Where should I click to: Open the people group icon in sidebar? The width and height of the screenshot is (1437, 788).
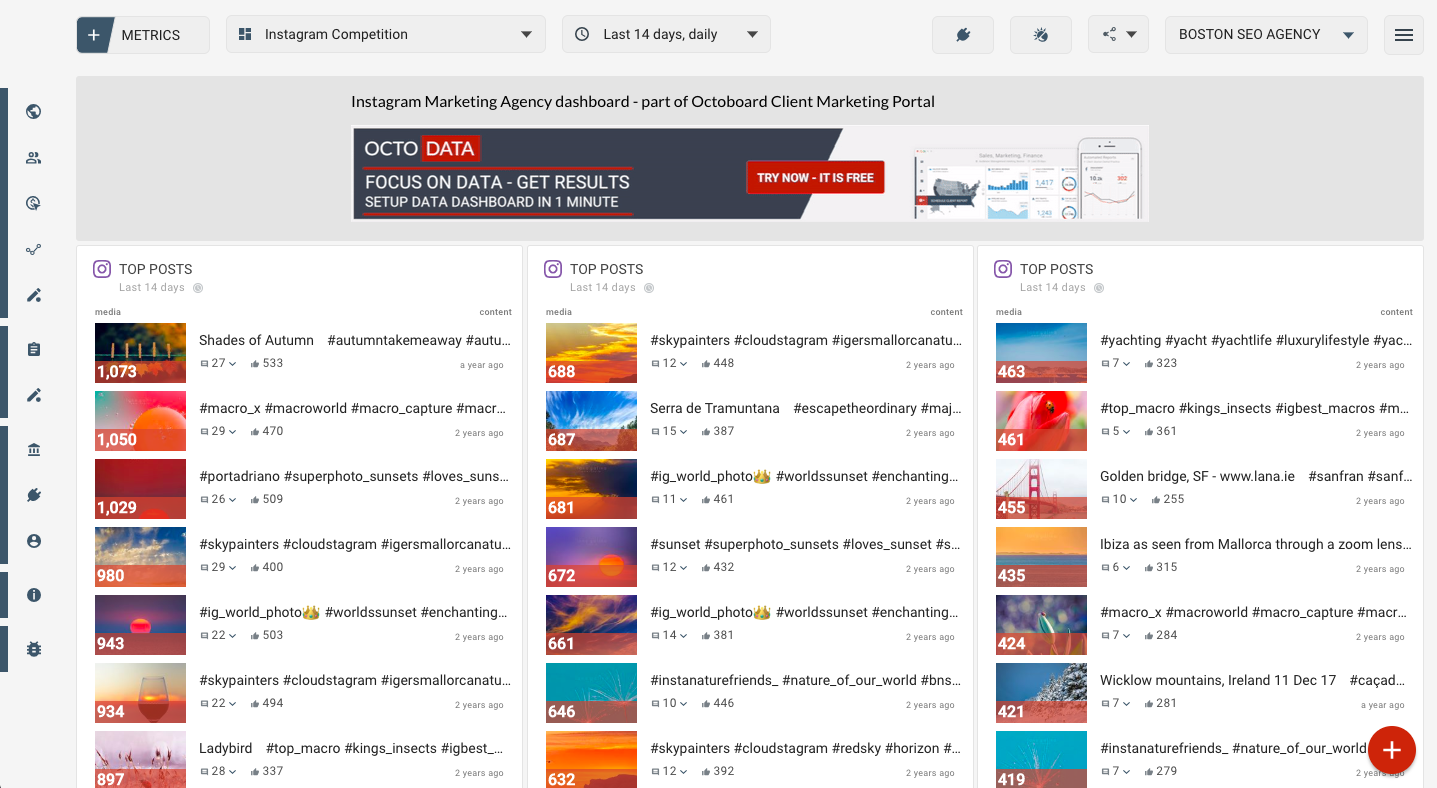34,158
